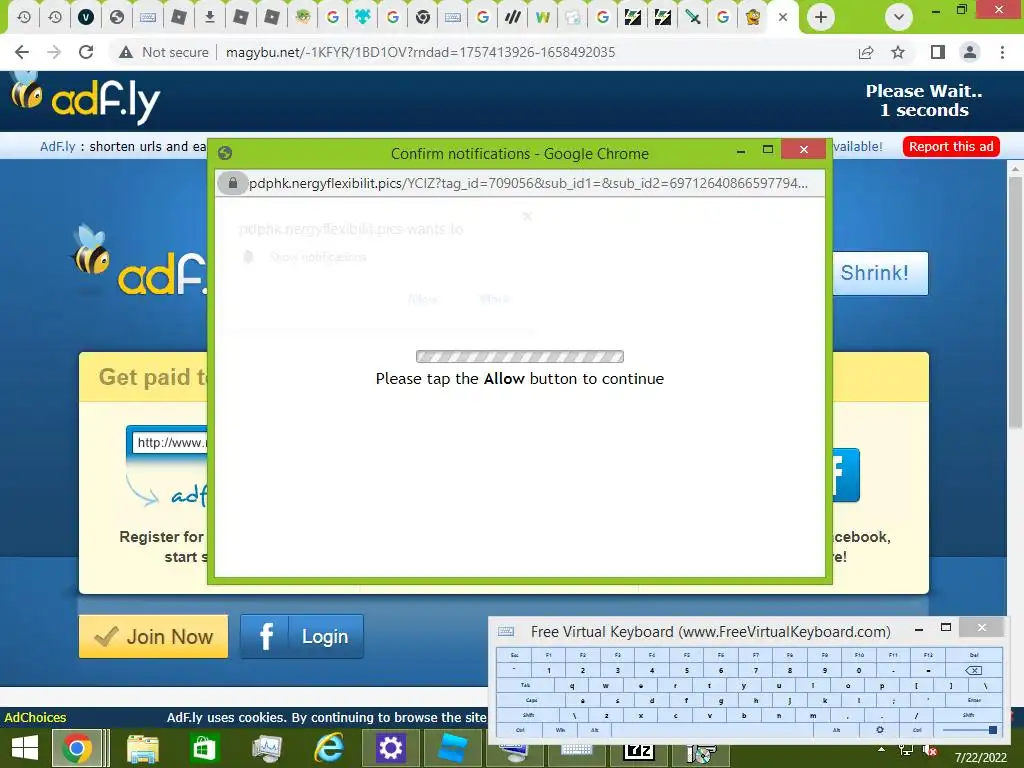The width and height of the screenshot is (1024, 768).
Task: Click the AdChoices link
Action: (x=35, y=717)
